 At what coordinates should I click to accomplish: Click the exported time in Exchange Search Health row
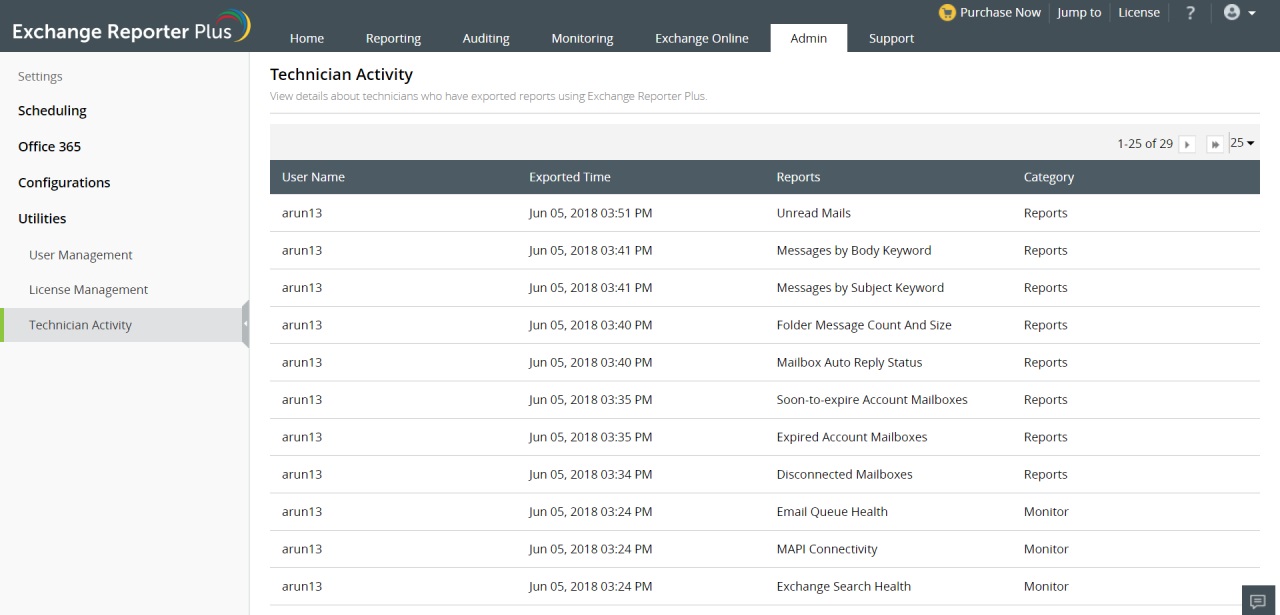click(x=591, y=587)
